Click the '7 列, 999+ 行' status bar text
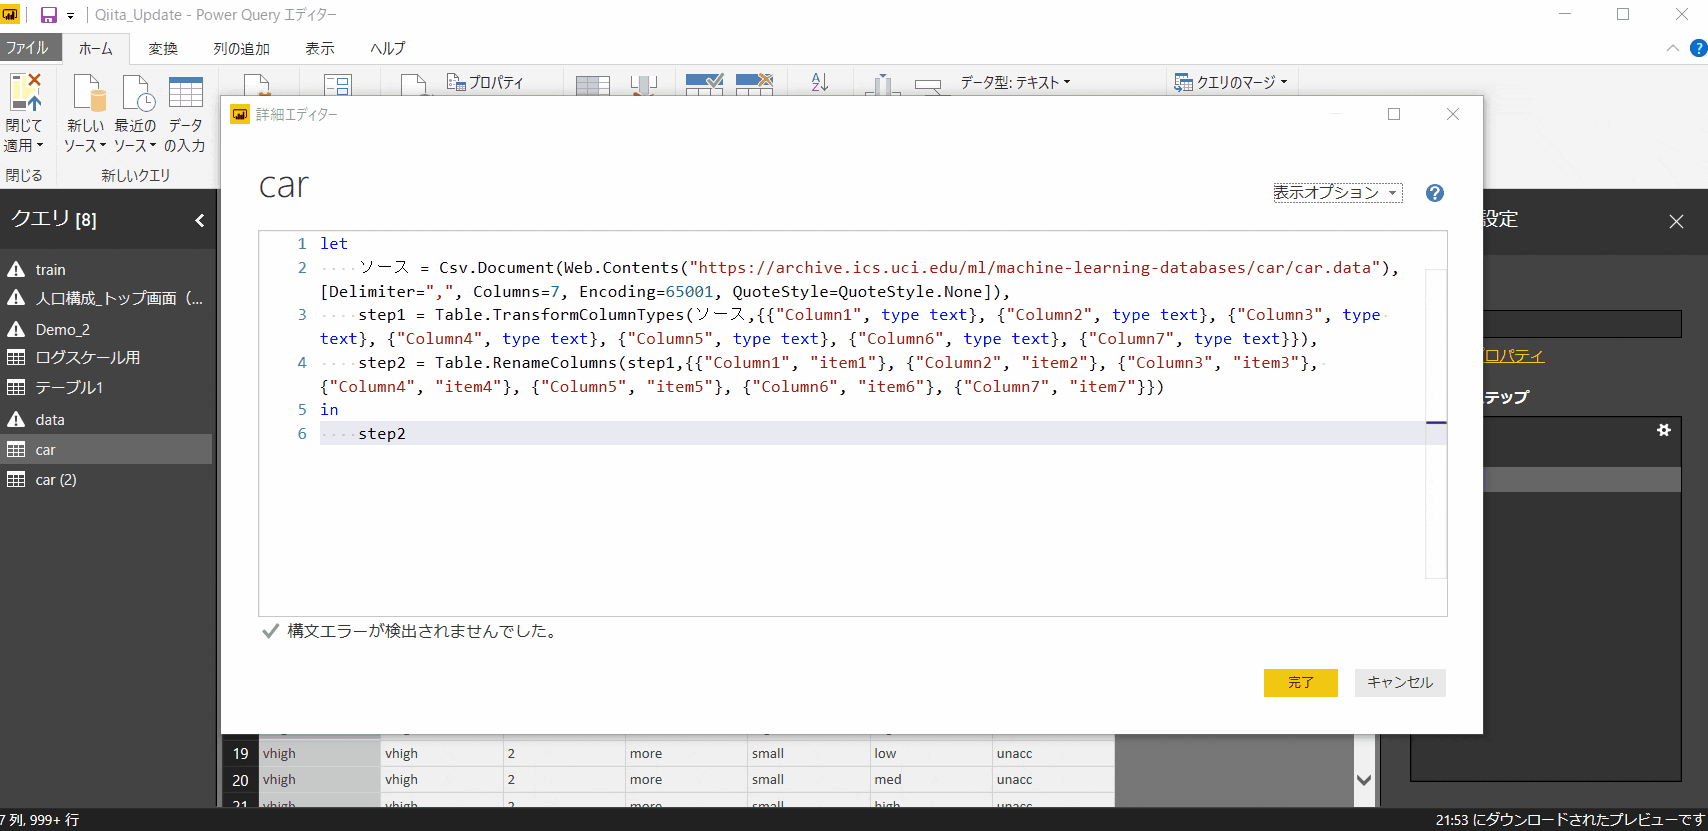1708x831 pixels. click(40, 820)
